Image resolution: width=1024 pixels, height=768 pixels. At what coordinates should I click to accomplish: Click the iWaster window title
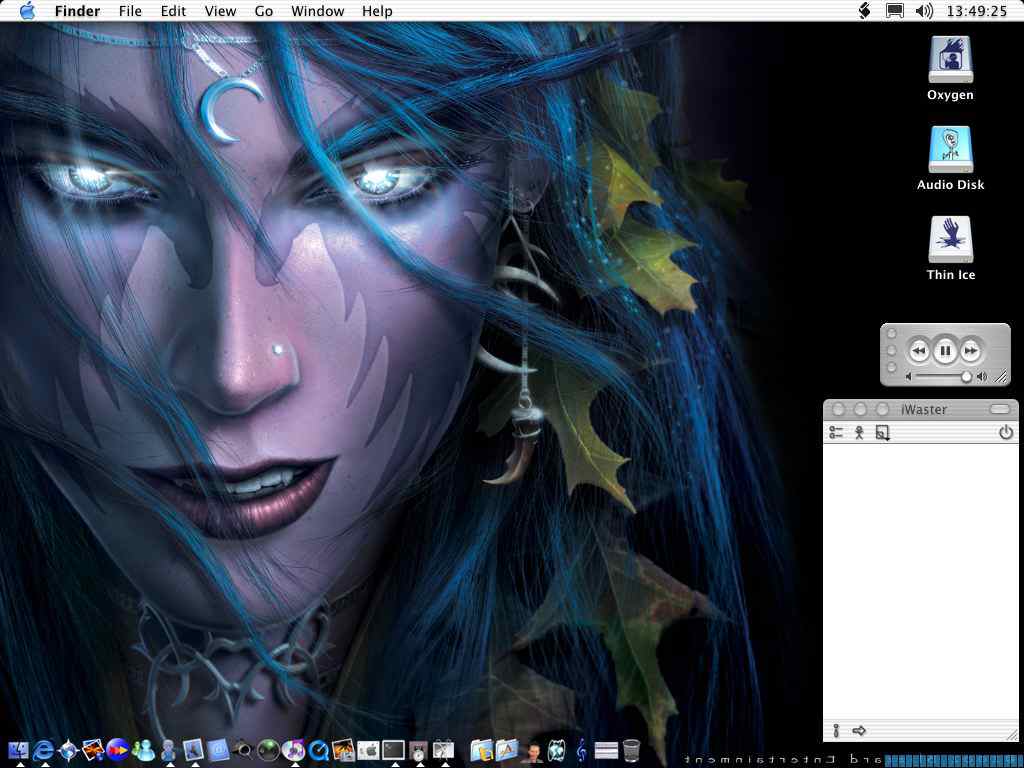point(923,409)
